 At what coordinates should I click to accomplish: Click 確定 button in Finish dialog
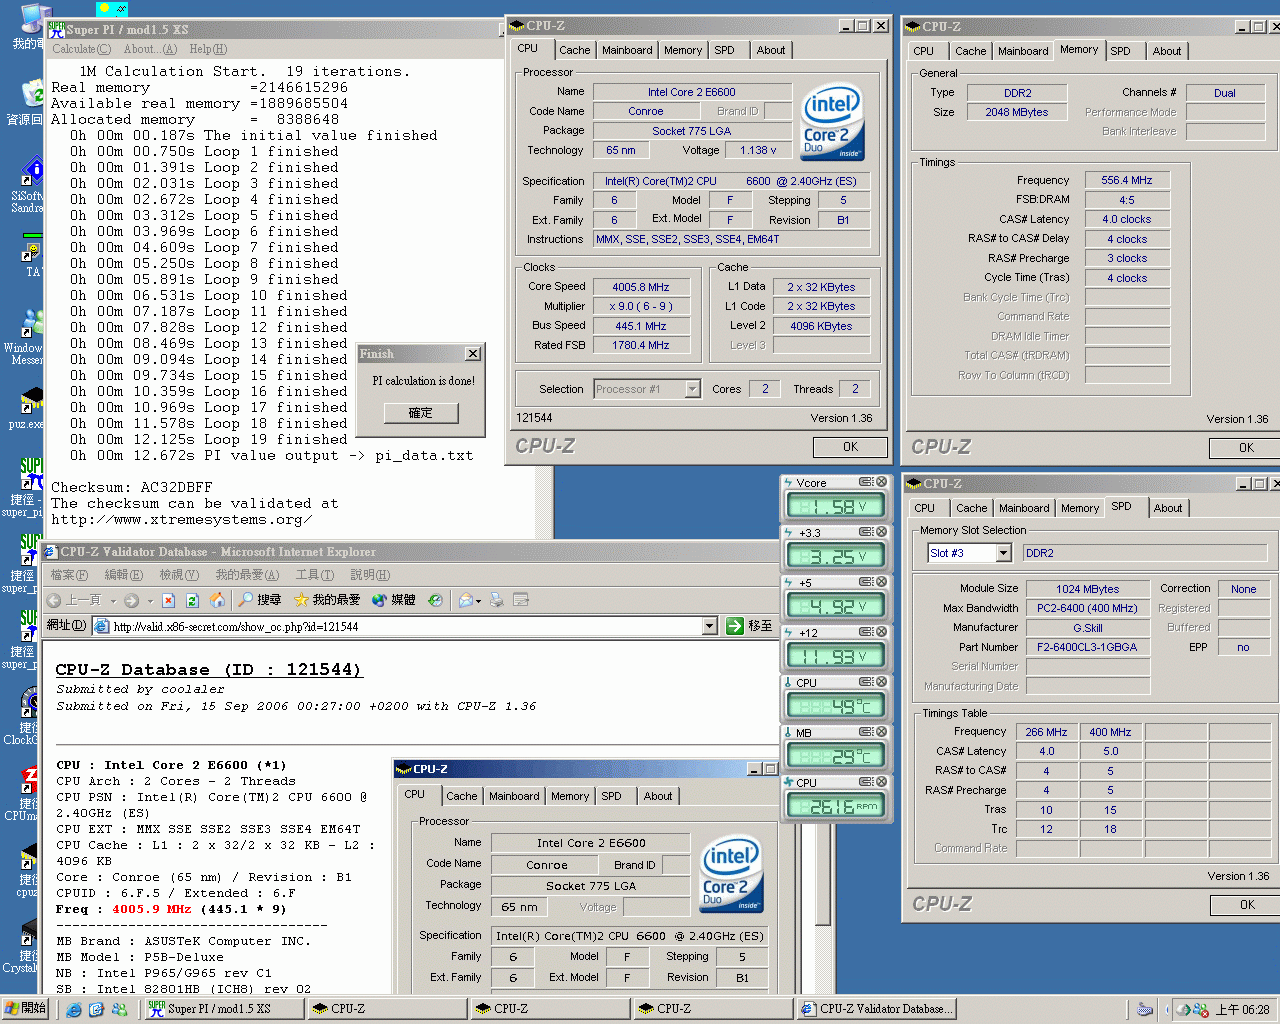coord(421,413)
